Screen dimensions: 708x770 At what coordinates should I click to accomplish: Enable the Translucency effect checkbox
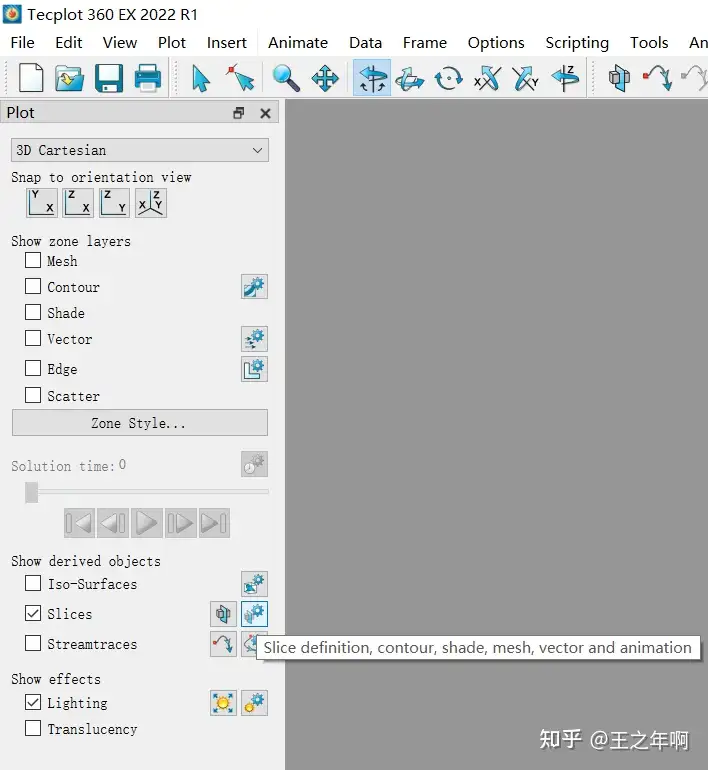point(33,728)
